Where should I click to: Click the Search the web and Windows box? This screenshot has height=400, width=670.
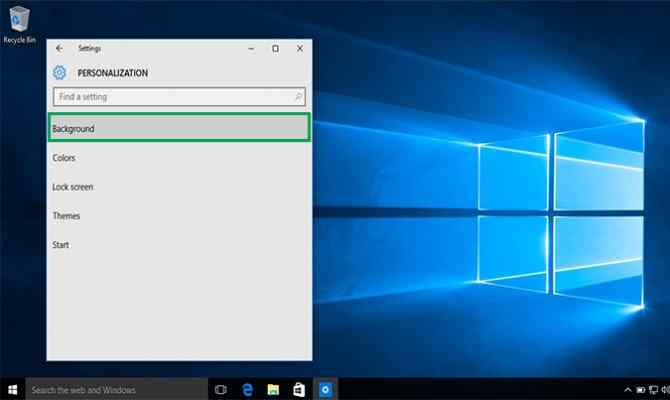pos(117,389)
